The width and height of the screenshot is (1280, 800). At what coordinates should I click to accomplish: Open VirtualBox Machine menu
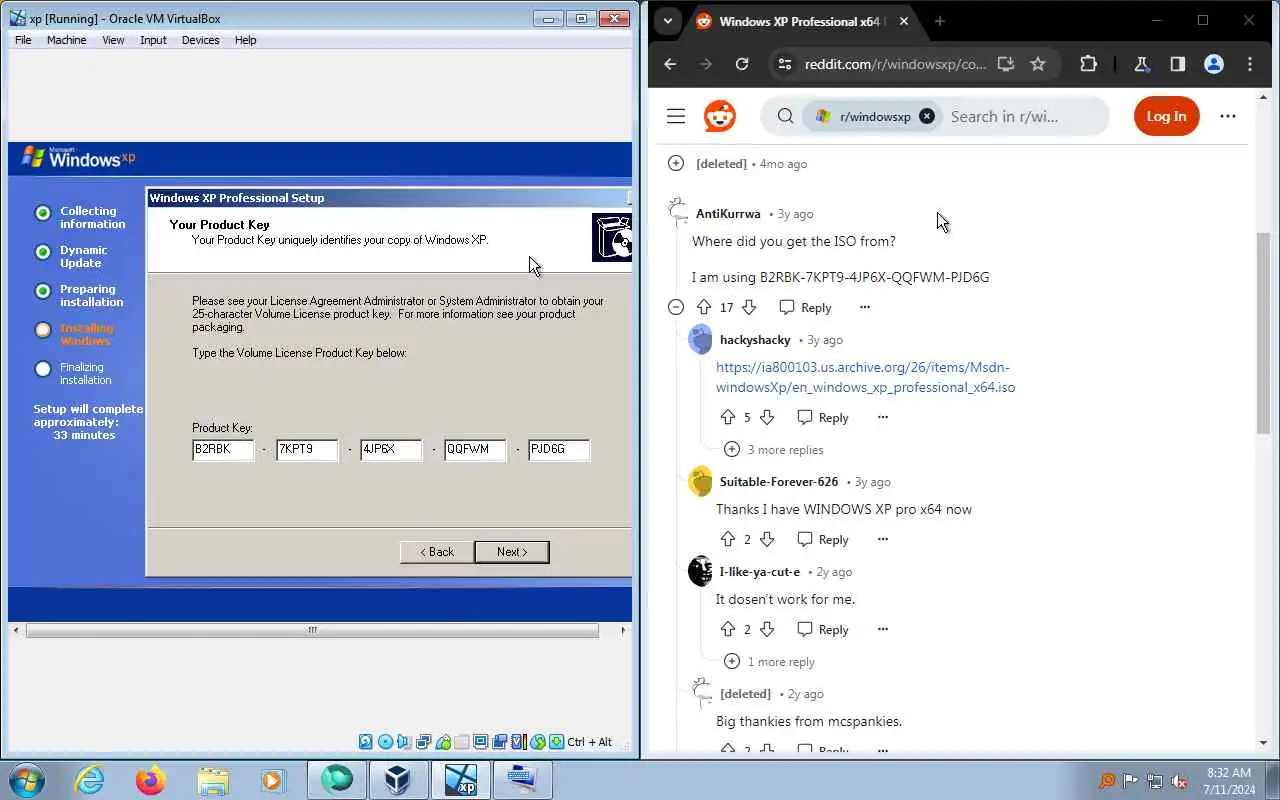[x=66, y=40]
